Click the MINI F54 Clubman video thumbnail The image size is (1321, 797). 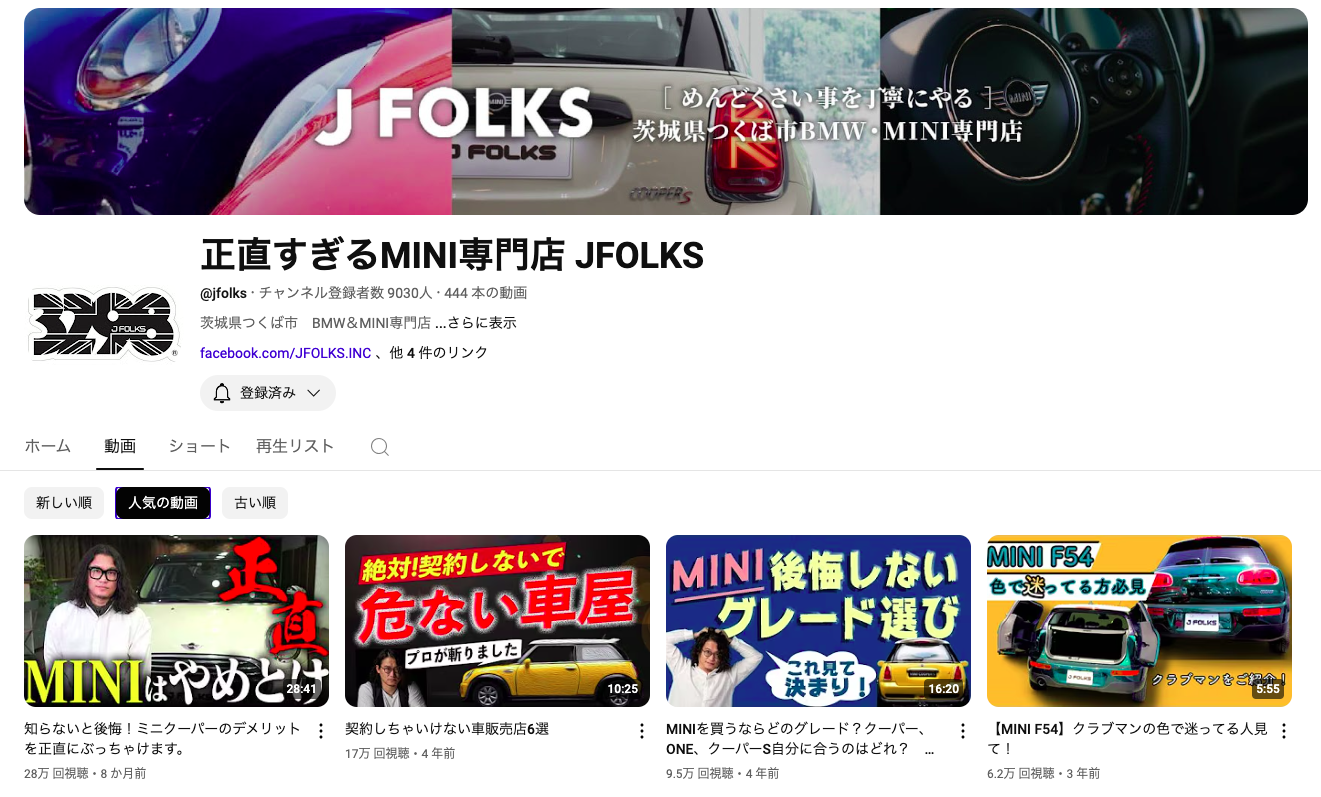click(1140, 621)
